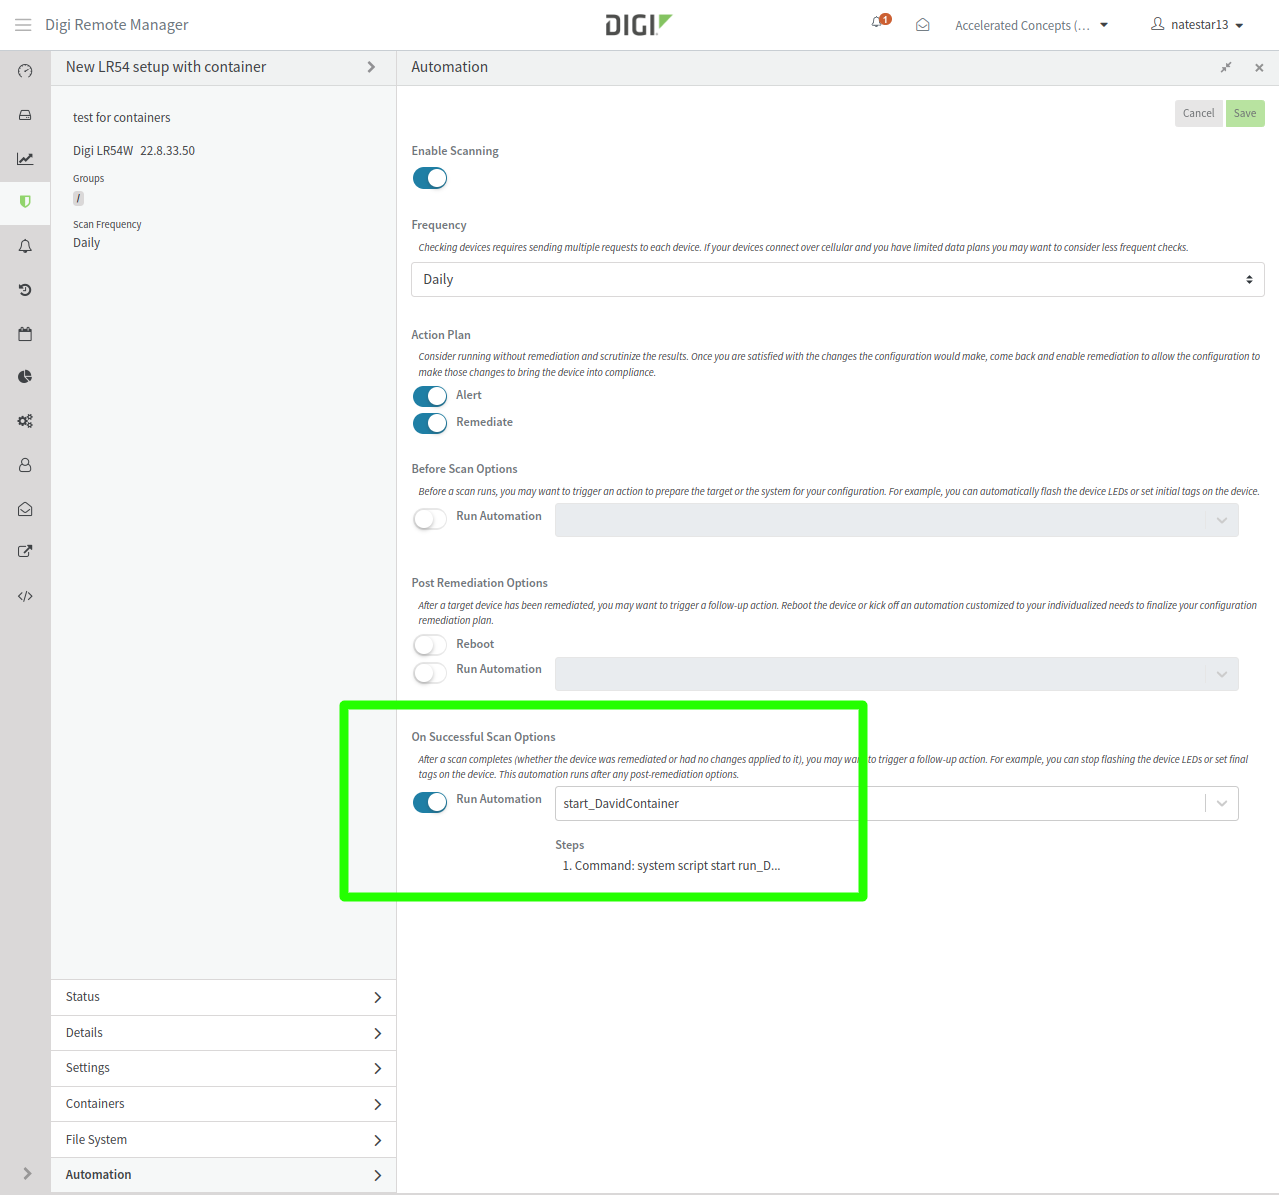
Task: Open the dashboard gauge icon in the sidebar
Action: pos(25,71)
